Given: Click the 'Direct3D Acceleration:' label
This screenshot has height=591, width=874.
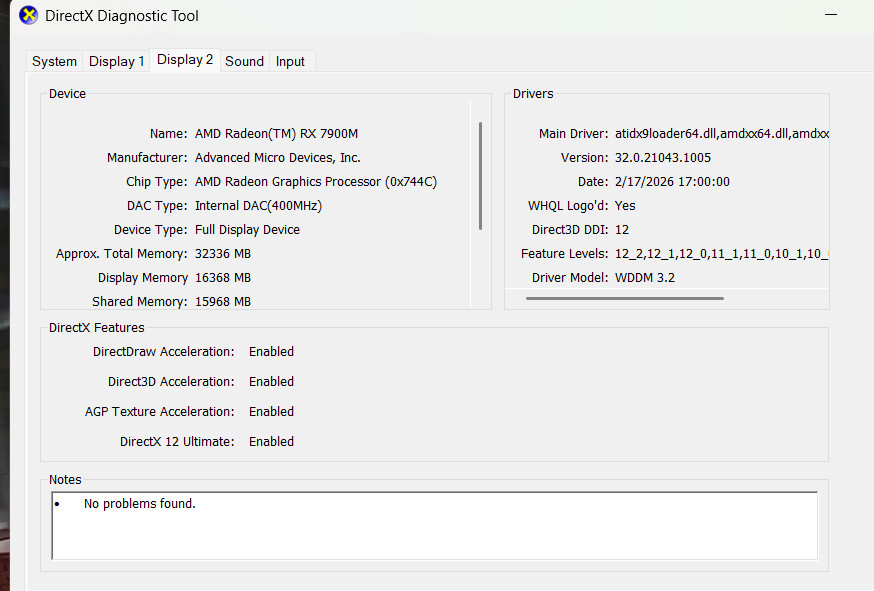Looking at the screenshot, I should 171,382.
